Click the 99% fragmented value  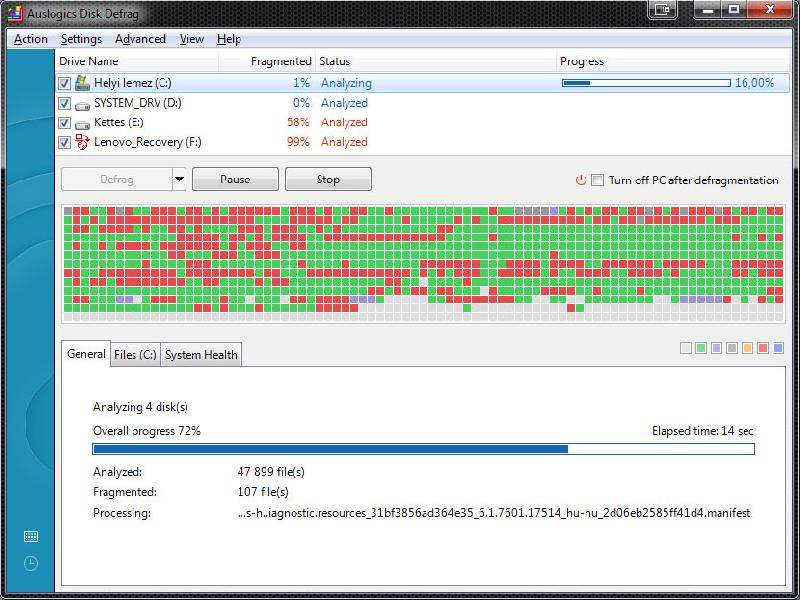298,142
